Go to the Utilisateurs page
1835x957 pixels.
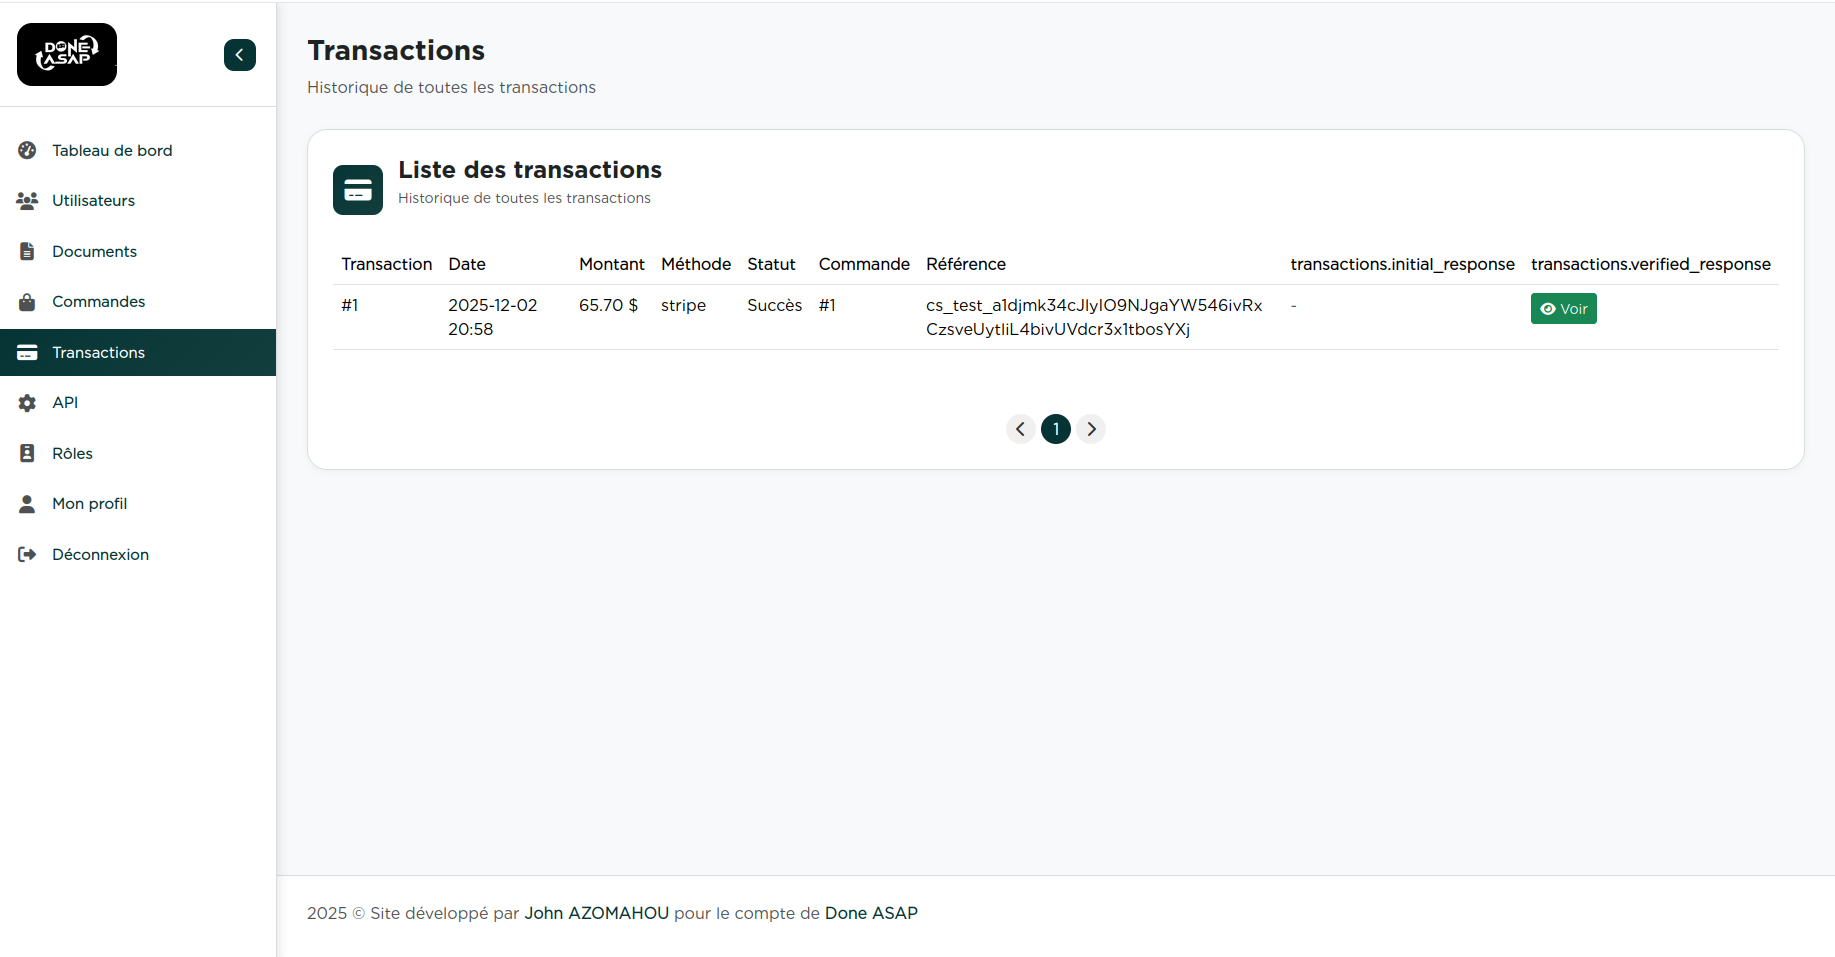pos(93,200)
